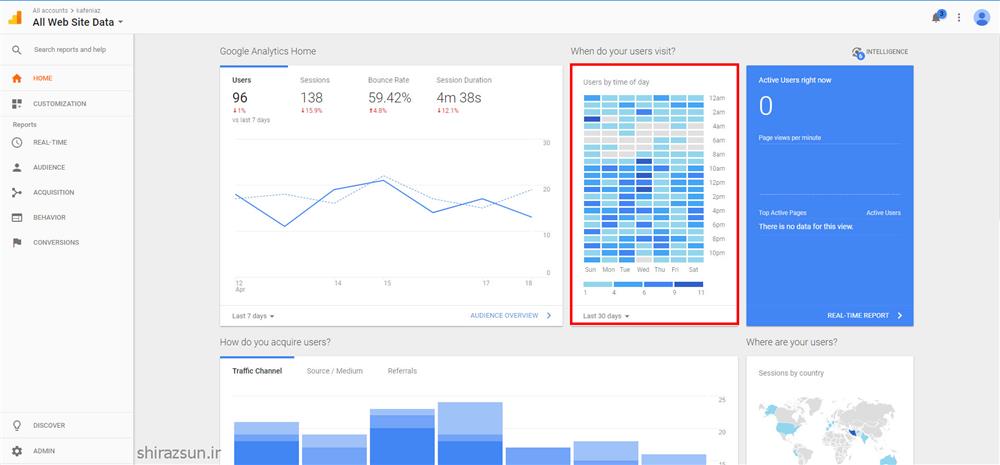Image resolution: width=1000 pixels, height=465 pixels.
Task: Click the 'Page views per minute' label
Action: coord(790,138)
